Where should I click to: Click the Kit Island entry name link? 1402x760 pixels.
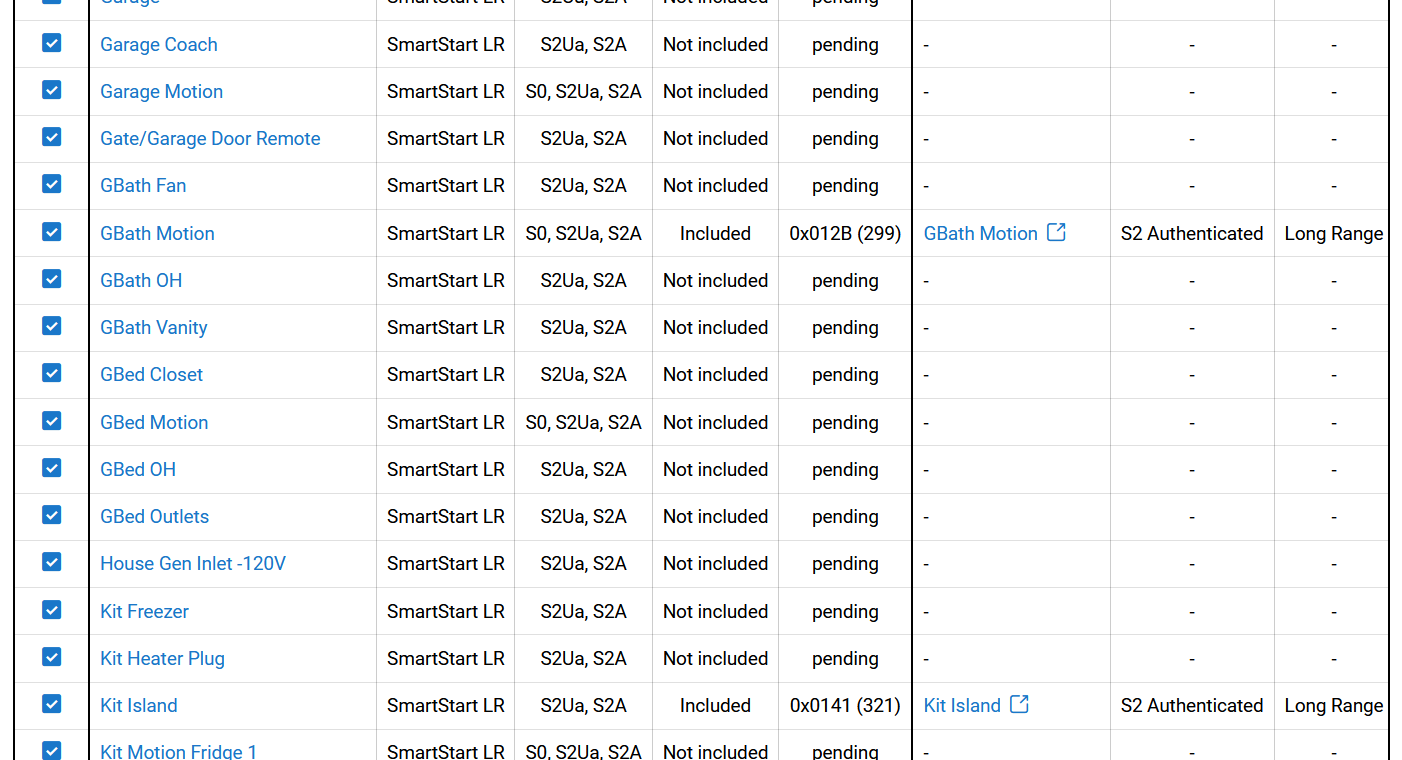pos(139,706)
